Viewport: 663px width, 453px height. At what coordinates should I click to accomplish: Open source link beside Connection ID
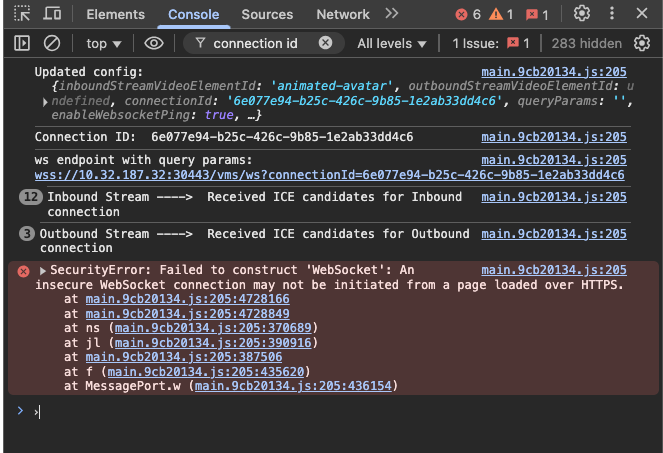click(554, 137)
